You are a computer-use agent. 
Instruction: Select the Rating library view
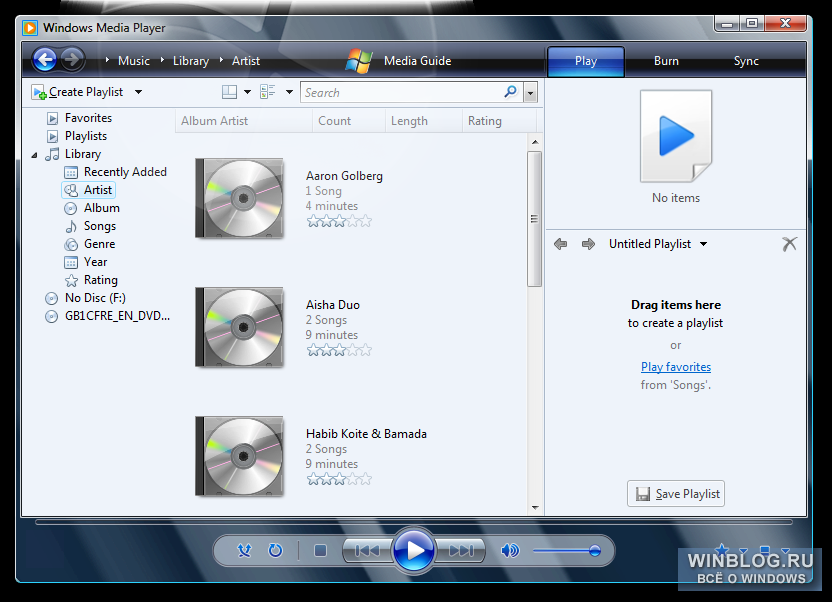pyautogui.click(x=101, y=280)
